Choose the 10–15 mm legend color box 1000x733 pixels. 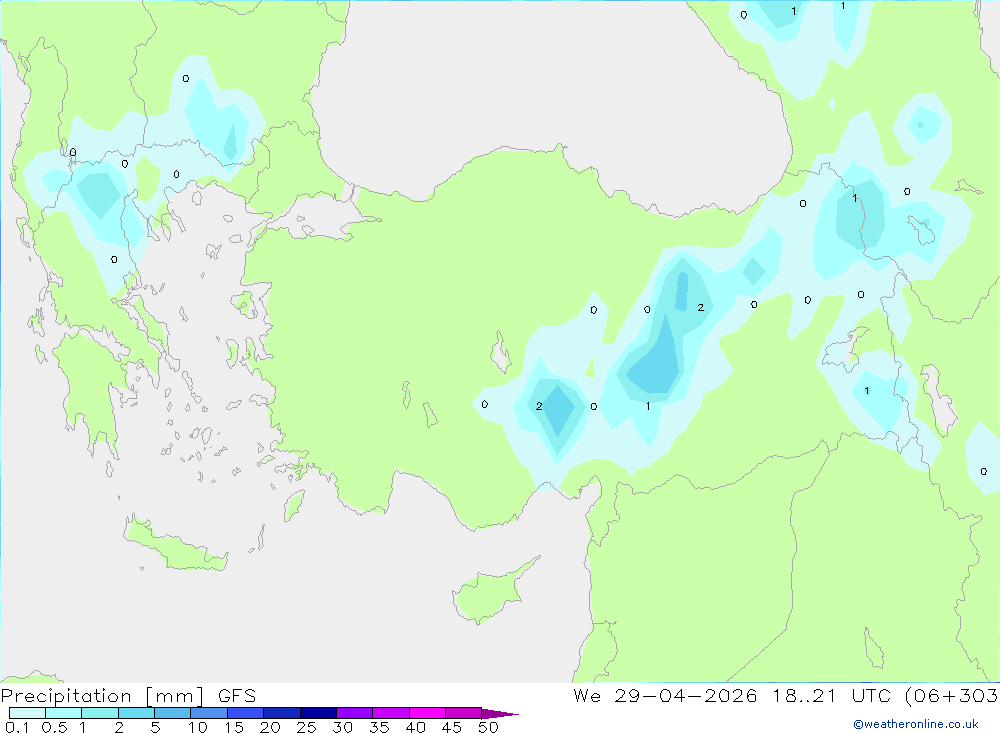(209, 713)
